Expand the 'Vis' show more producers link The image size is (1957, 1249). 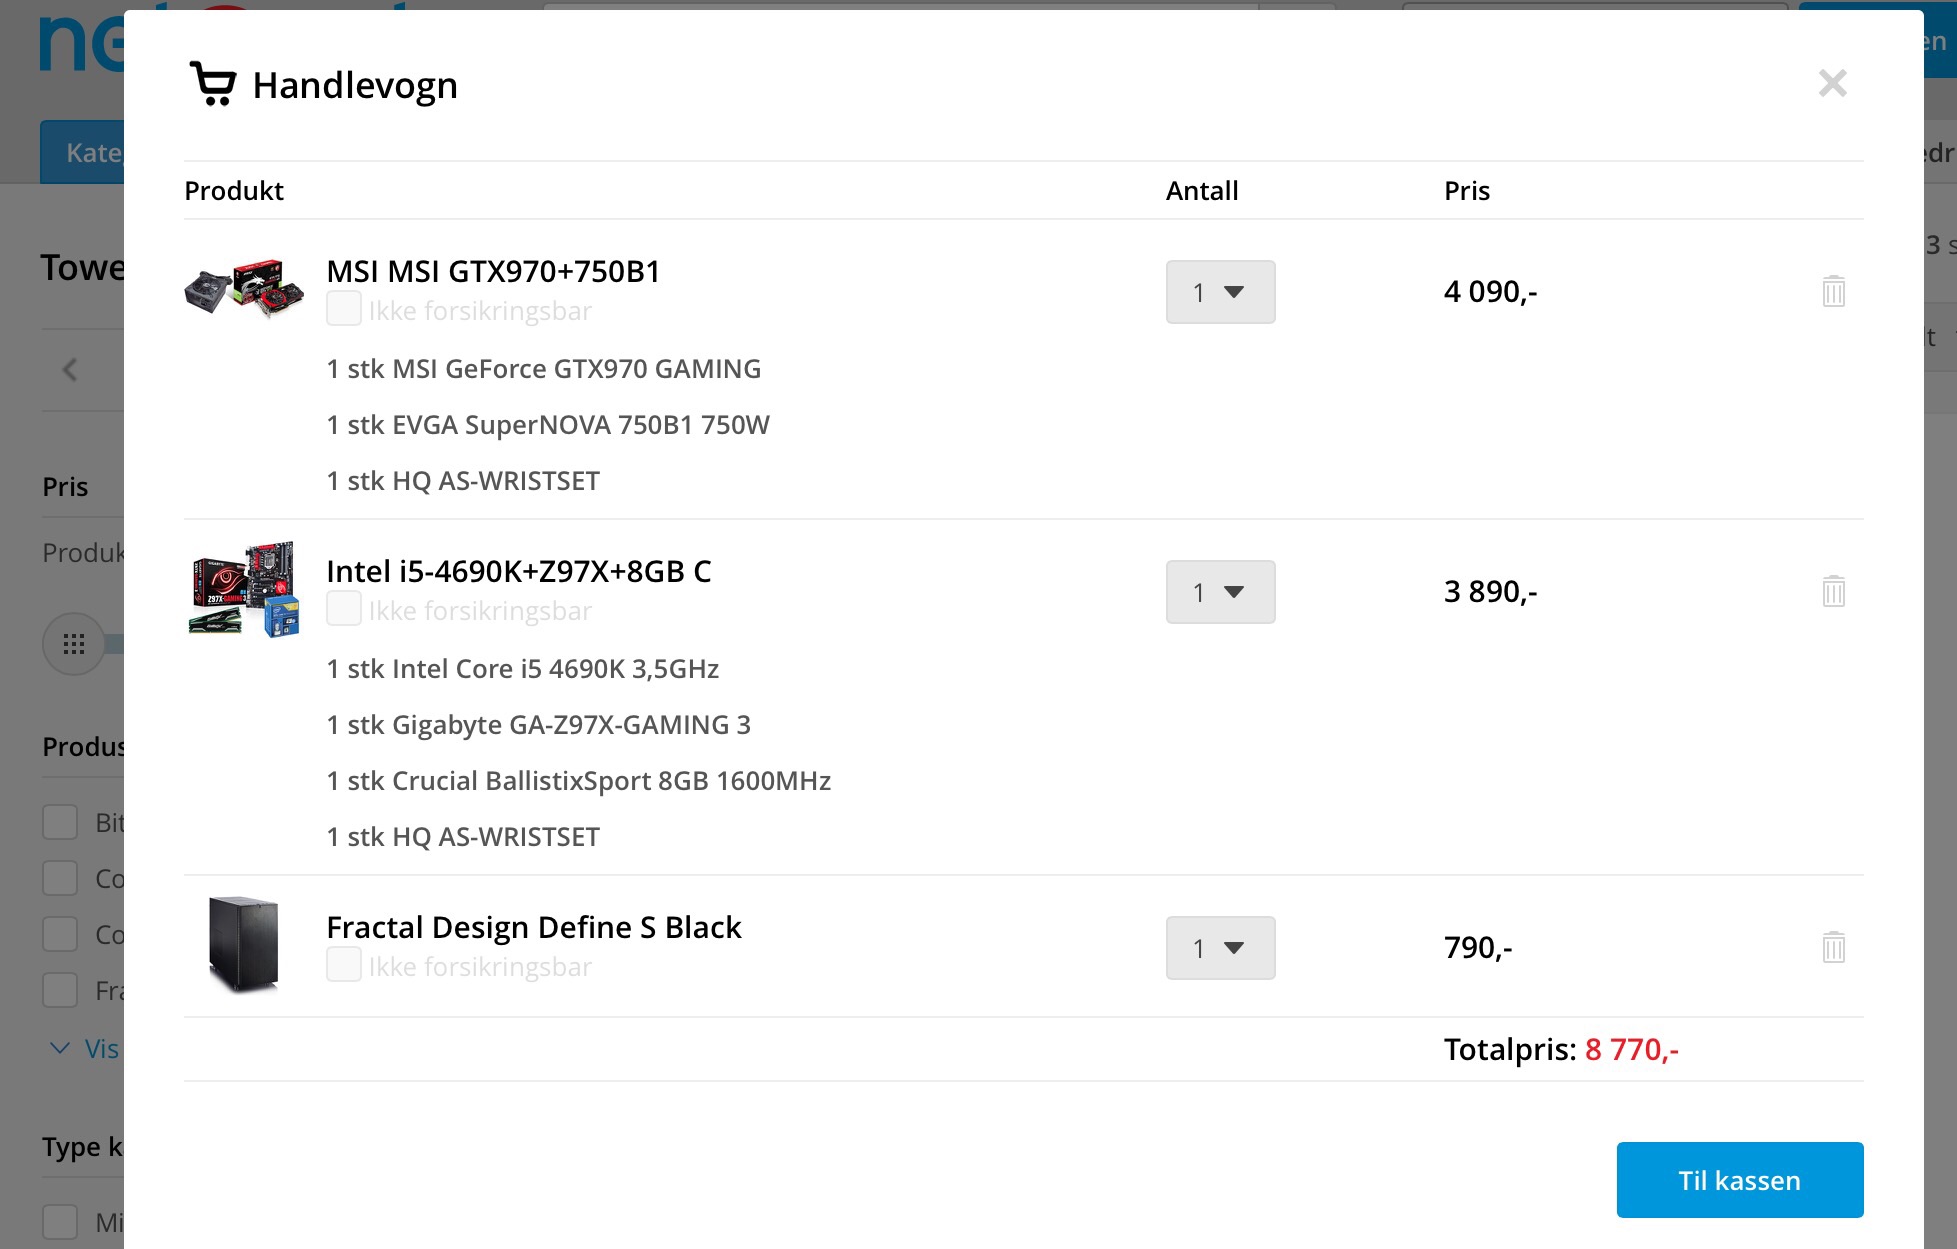85,1049
